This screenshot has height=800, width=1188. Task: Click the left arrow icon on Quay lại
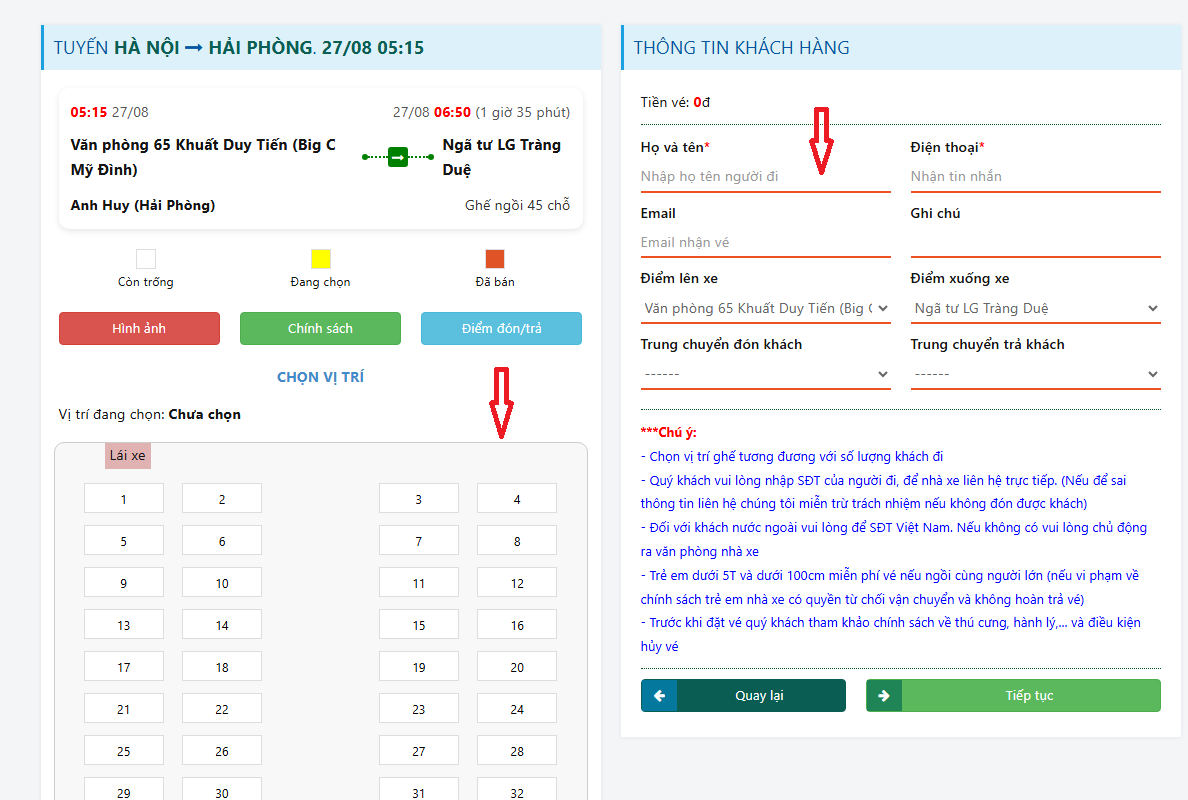659,696
